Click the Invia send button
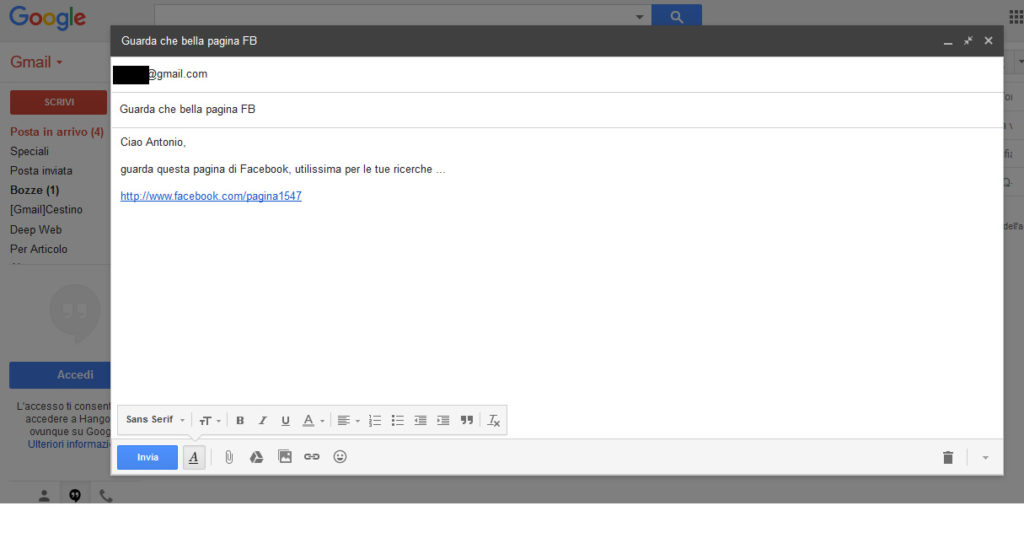Image resolution: width=1024 pixels, height=538 pixels. coord(148,457)
